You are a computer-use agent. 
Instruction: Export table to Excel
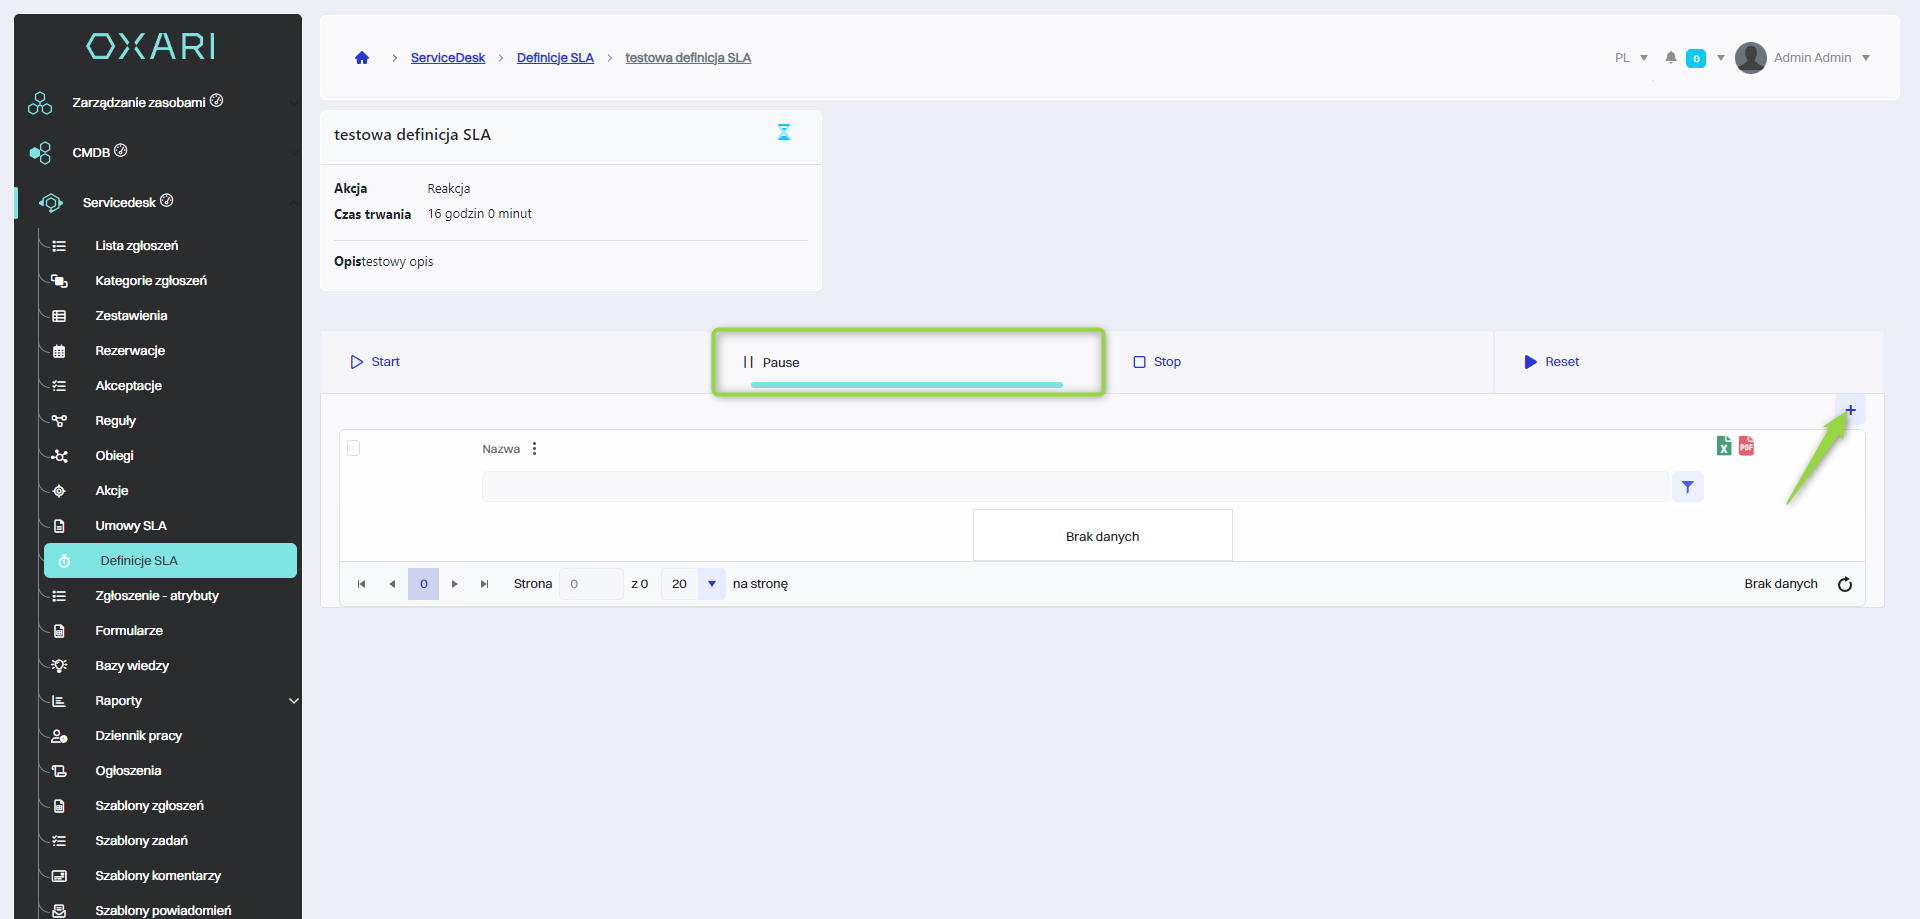coord(1724,446)
